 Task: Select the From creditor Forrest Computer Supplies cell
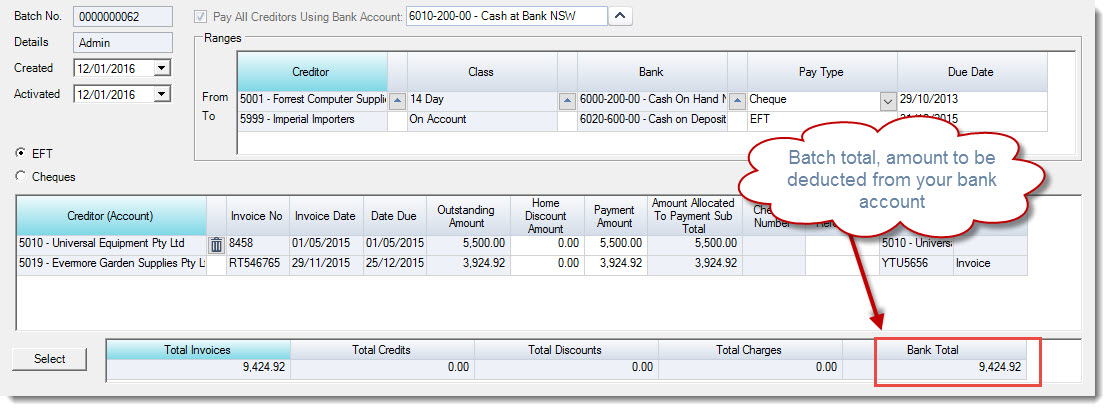click(313, 101)
